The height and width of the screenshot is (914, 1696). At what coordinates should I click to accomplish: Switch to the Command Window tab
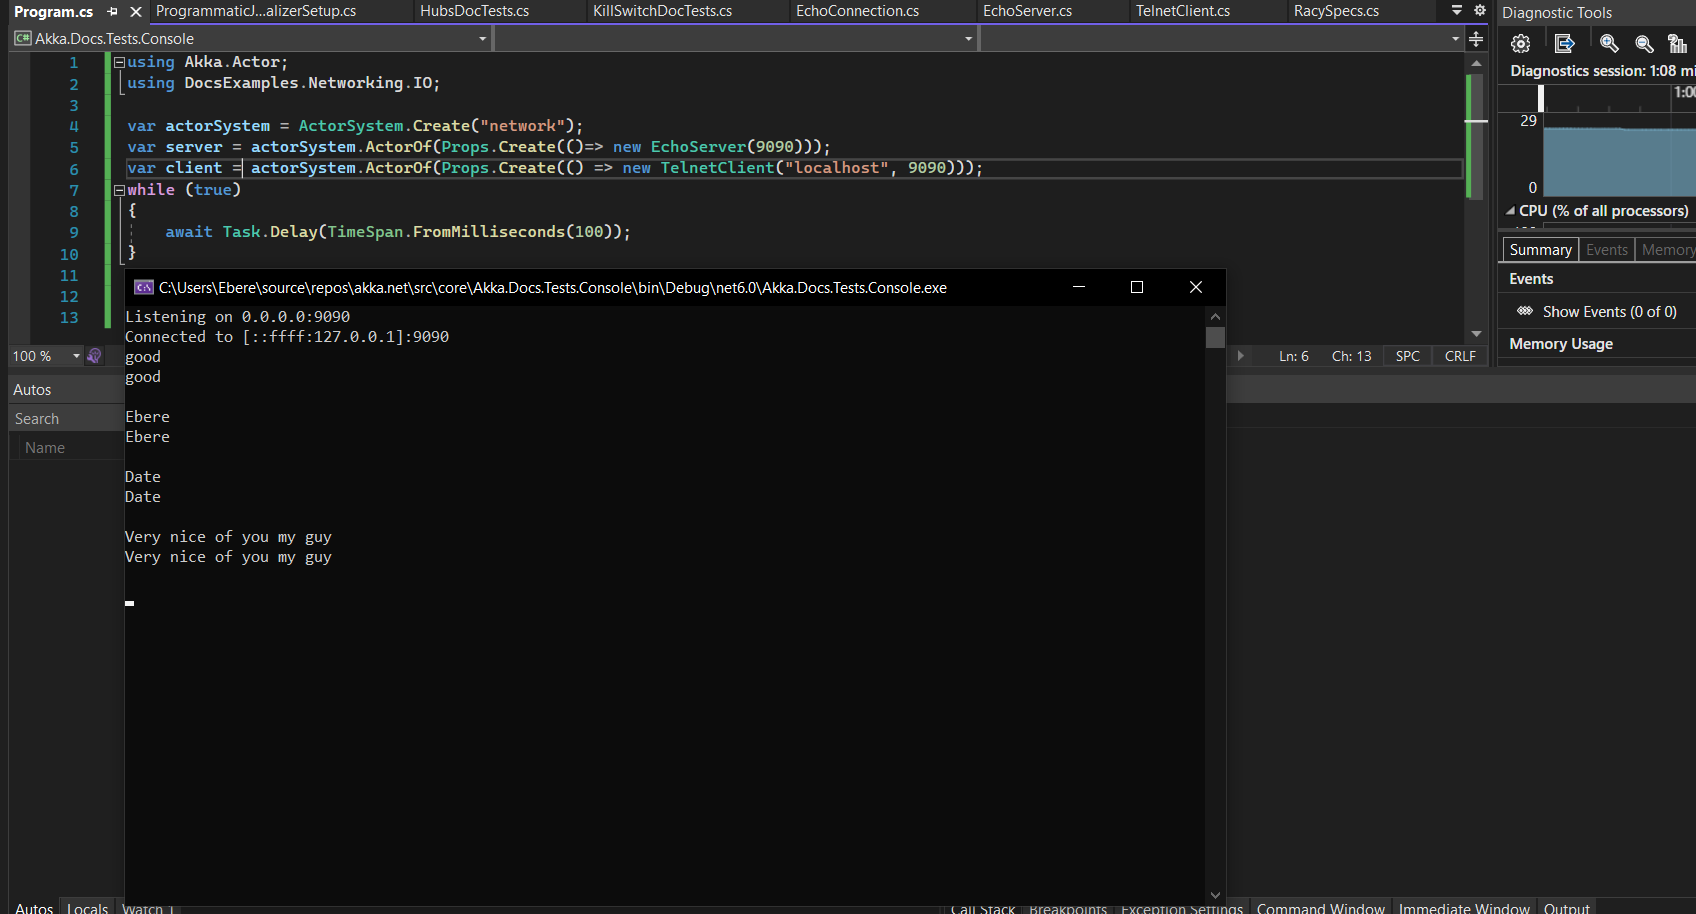(1320, 906)
